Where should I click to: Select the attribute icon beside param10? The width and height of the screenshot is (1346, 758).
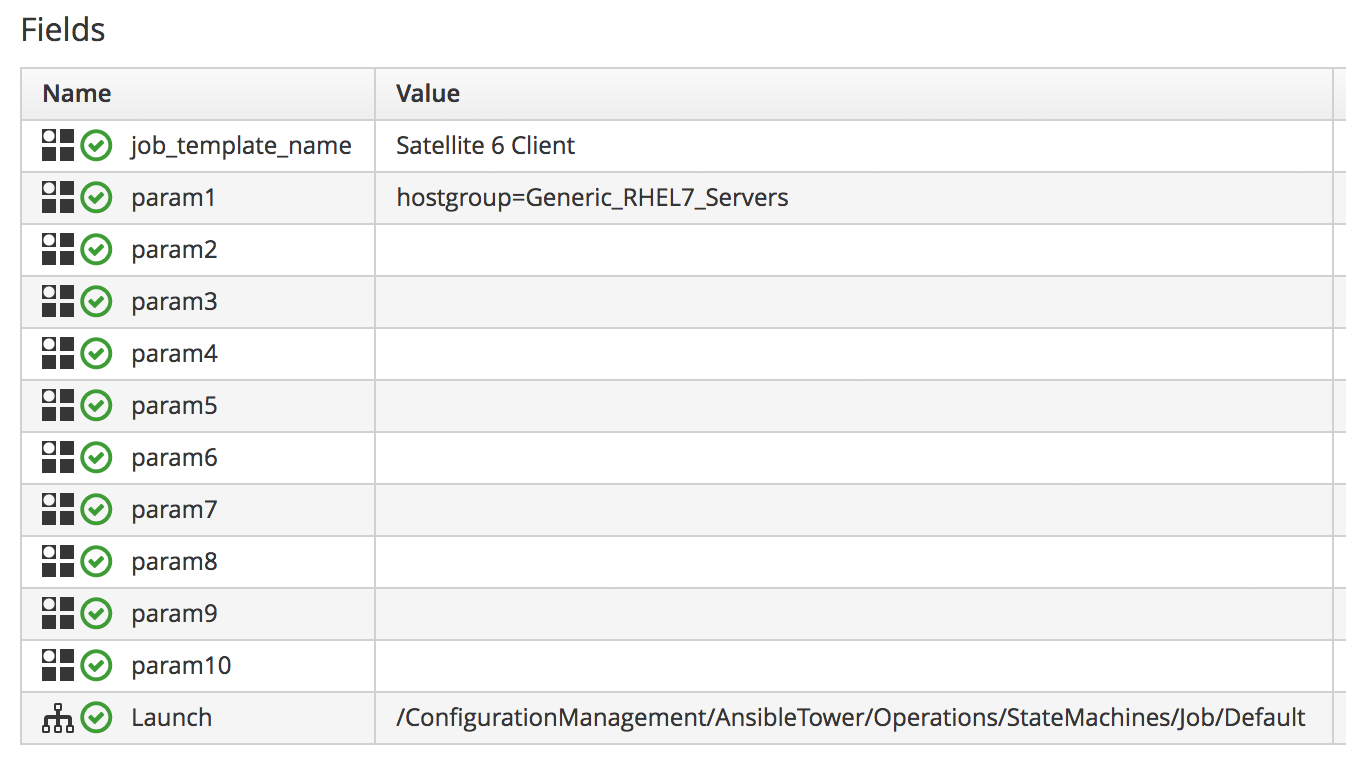pyautogui.click(x=58, y=666)
